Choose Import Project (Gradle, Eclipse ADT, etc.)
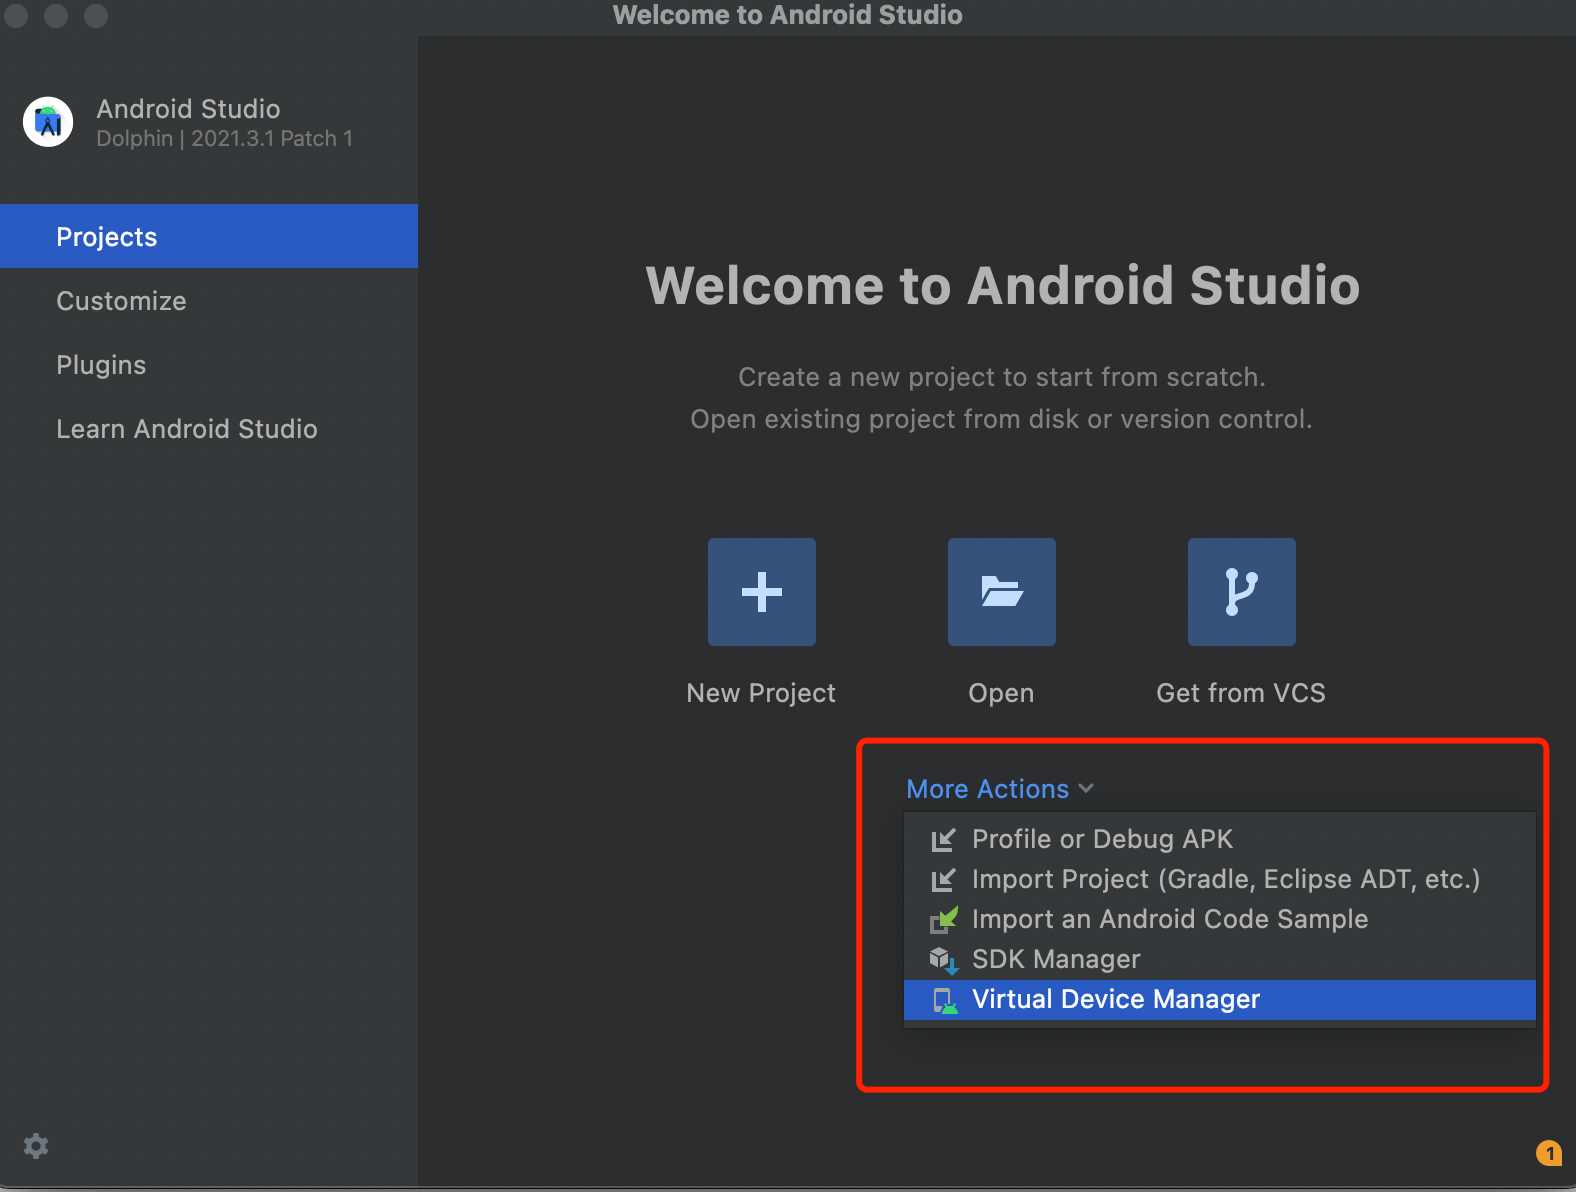The image size is (1576, 1192). 1219,879
